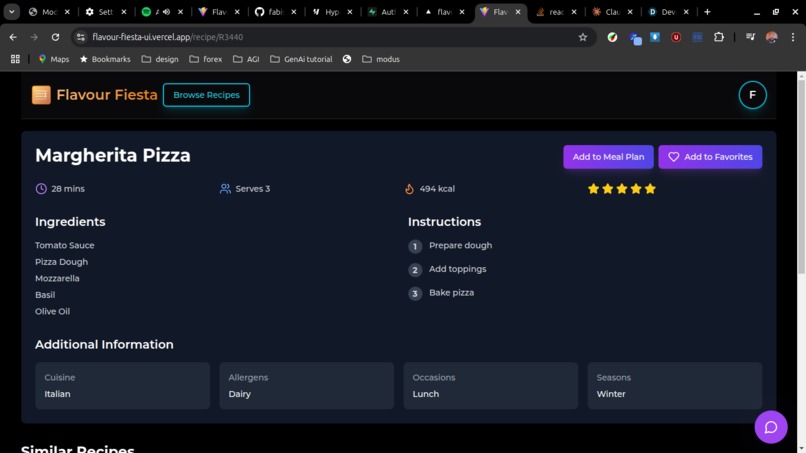
Task: View site information icon in address bar
Action: 81,37
